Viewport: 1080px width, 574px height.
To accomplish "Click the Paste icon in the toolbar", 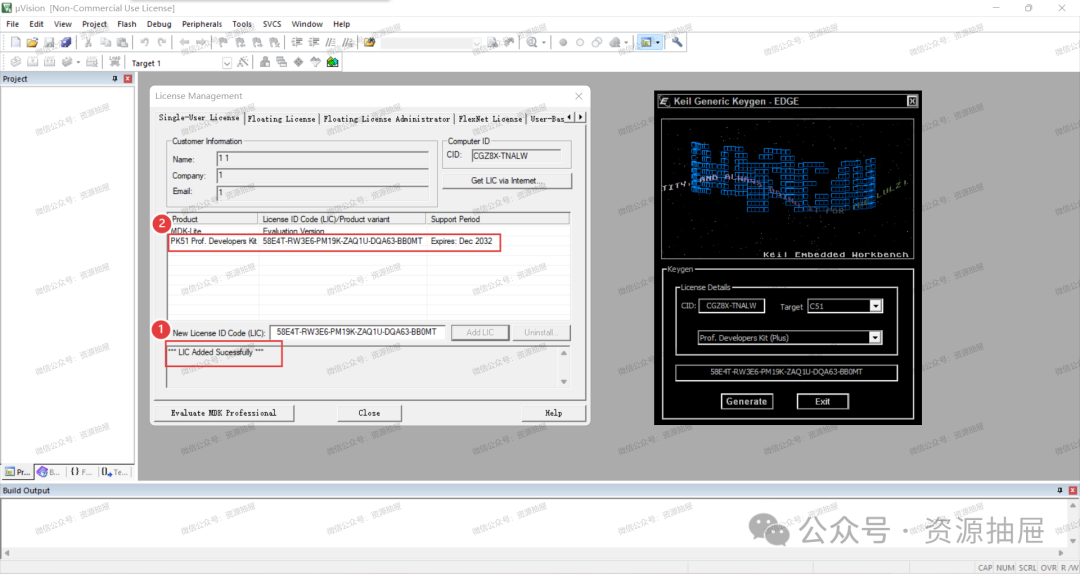I will 122,42.
